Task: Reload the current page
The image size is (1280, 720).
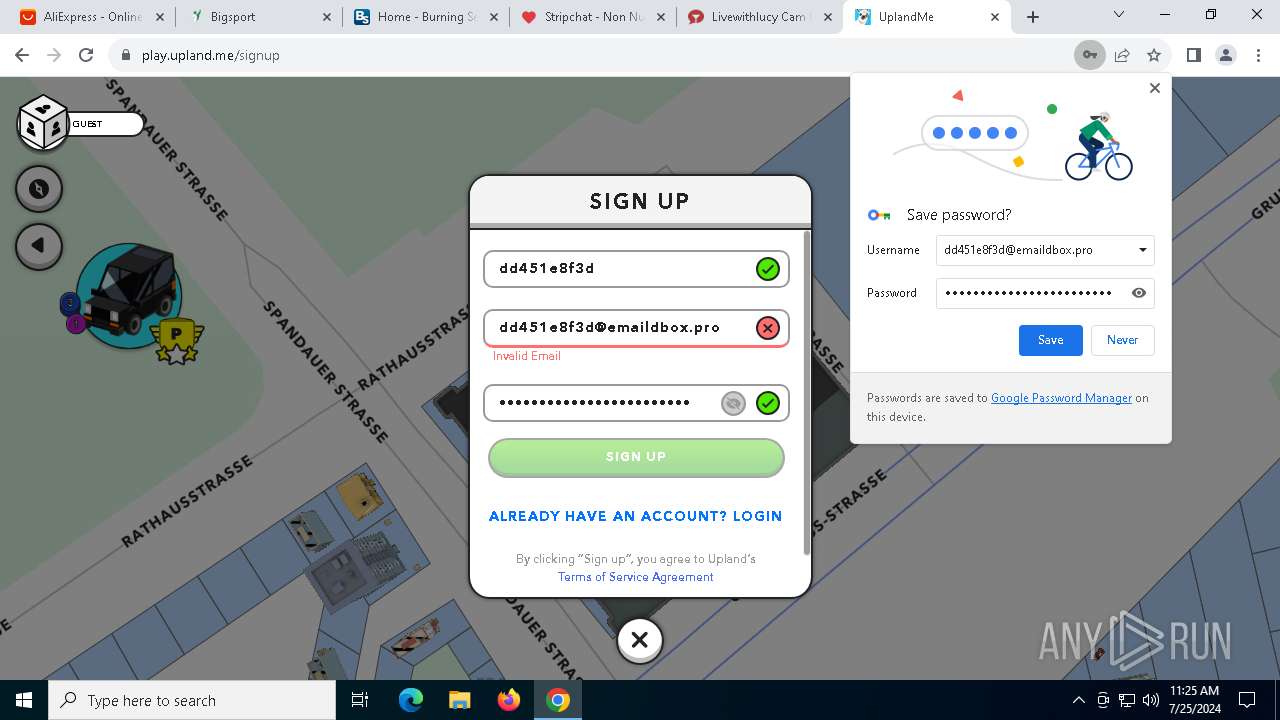Action: (86, 55)
